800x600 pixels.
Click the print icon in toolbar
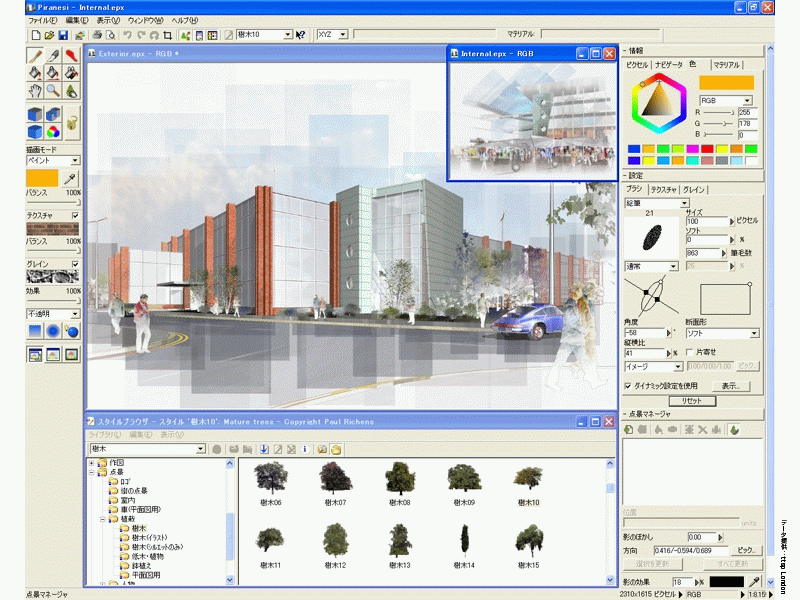98,35
